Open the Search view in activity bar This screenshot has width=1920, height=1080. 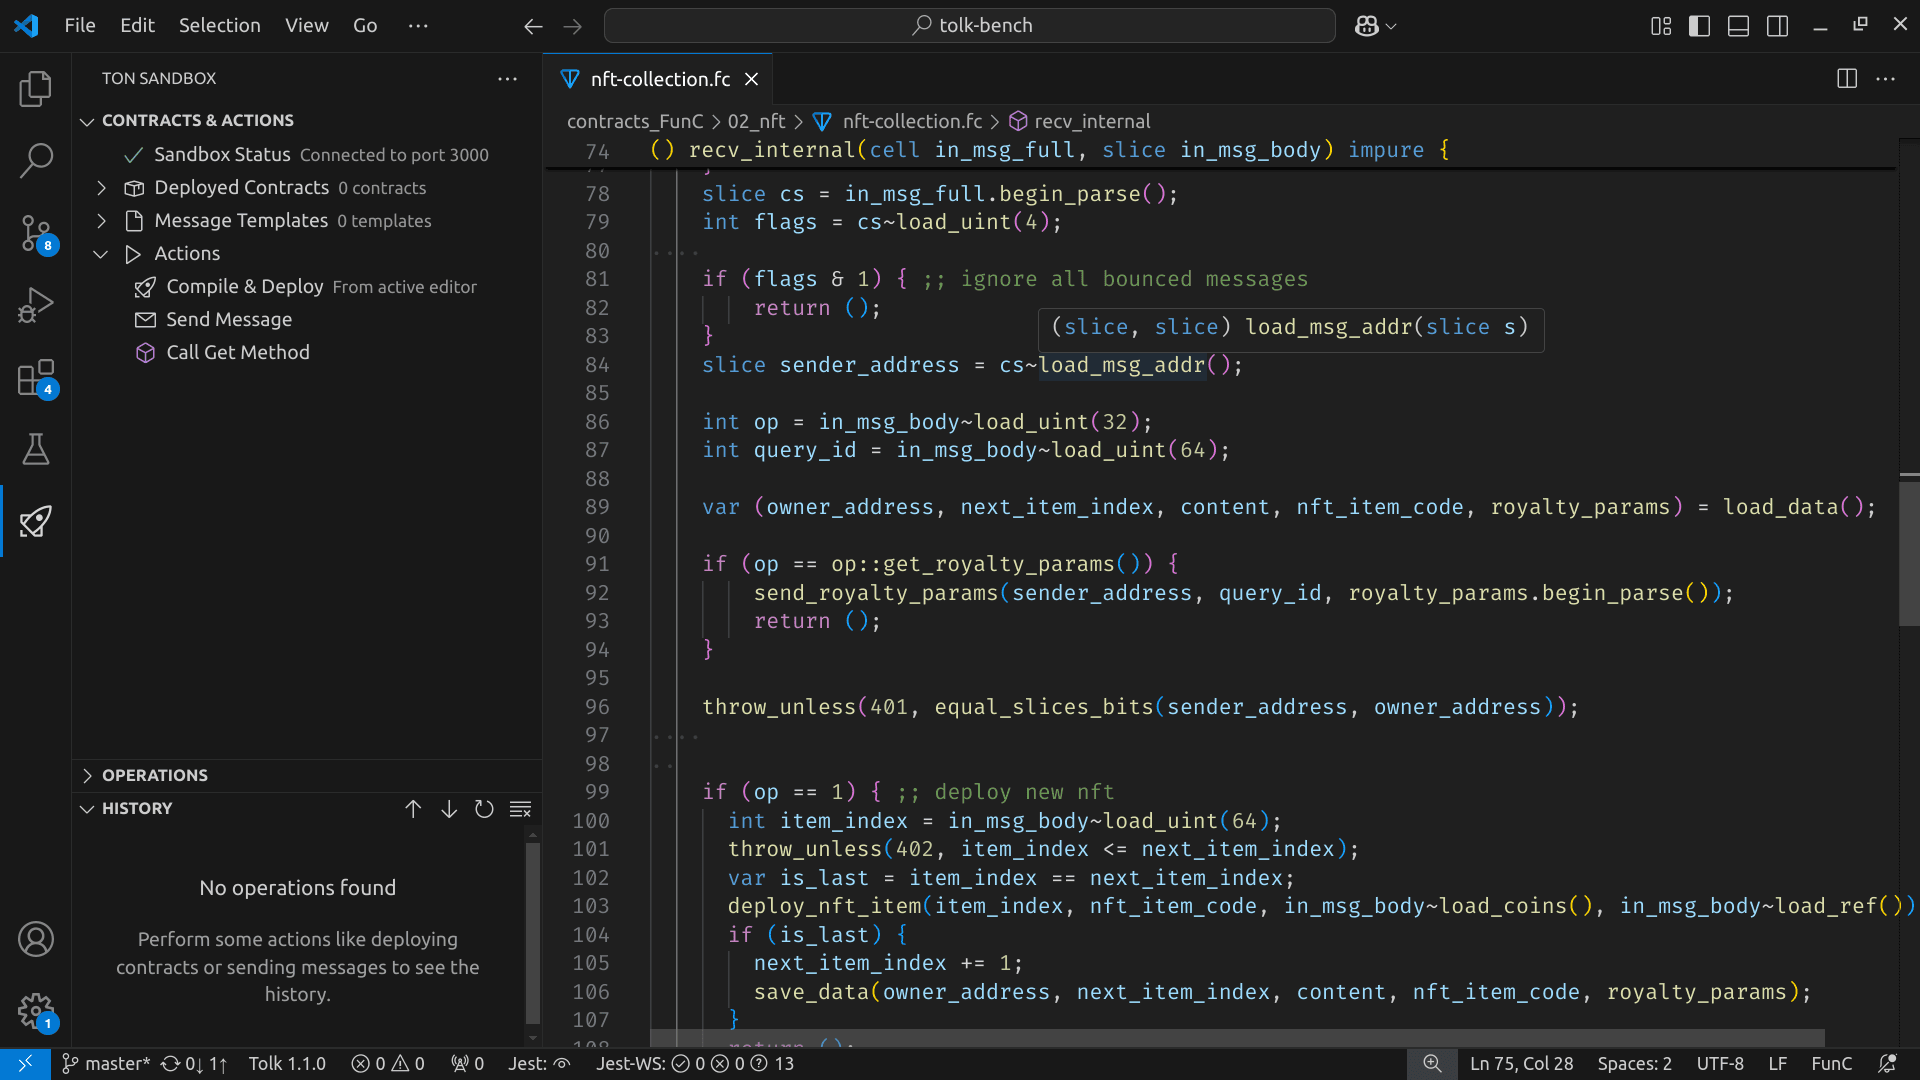coord(36,161)
